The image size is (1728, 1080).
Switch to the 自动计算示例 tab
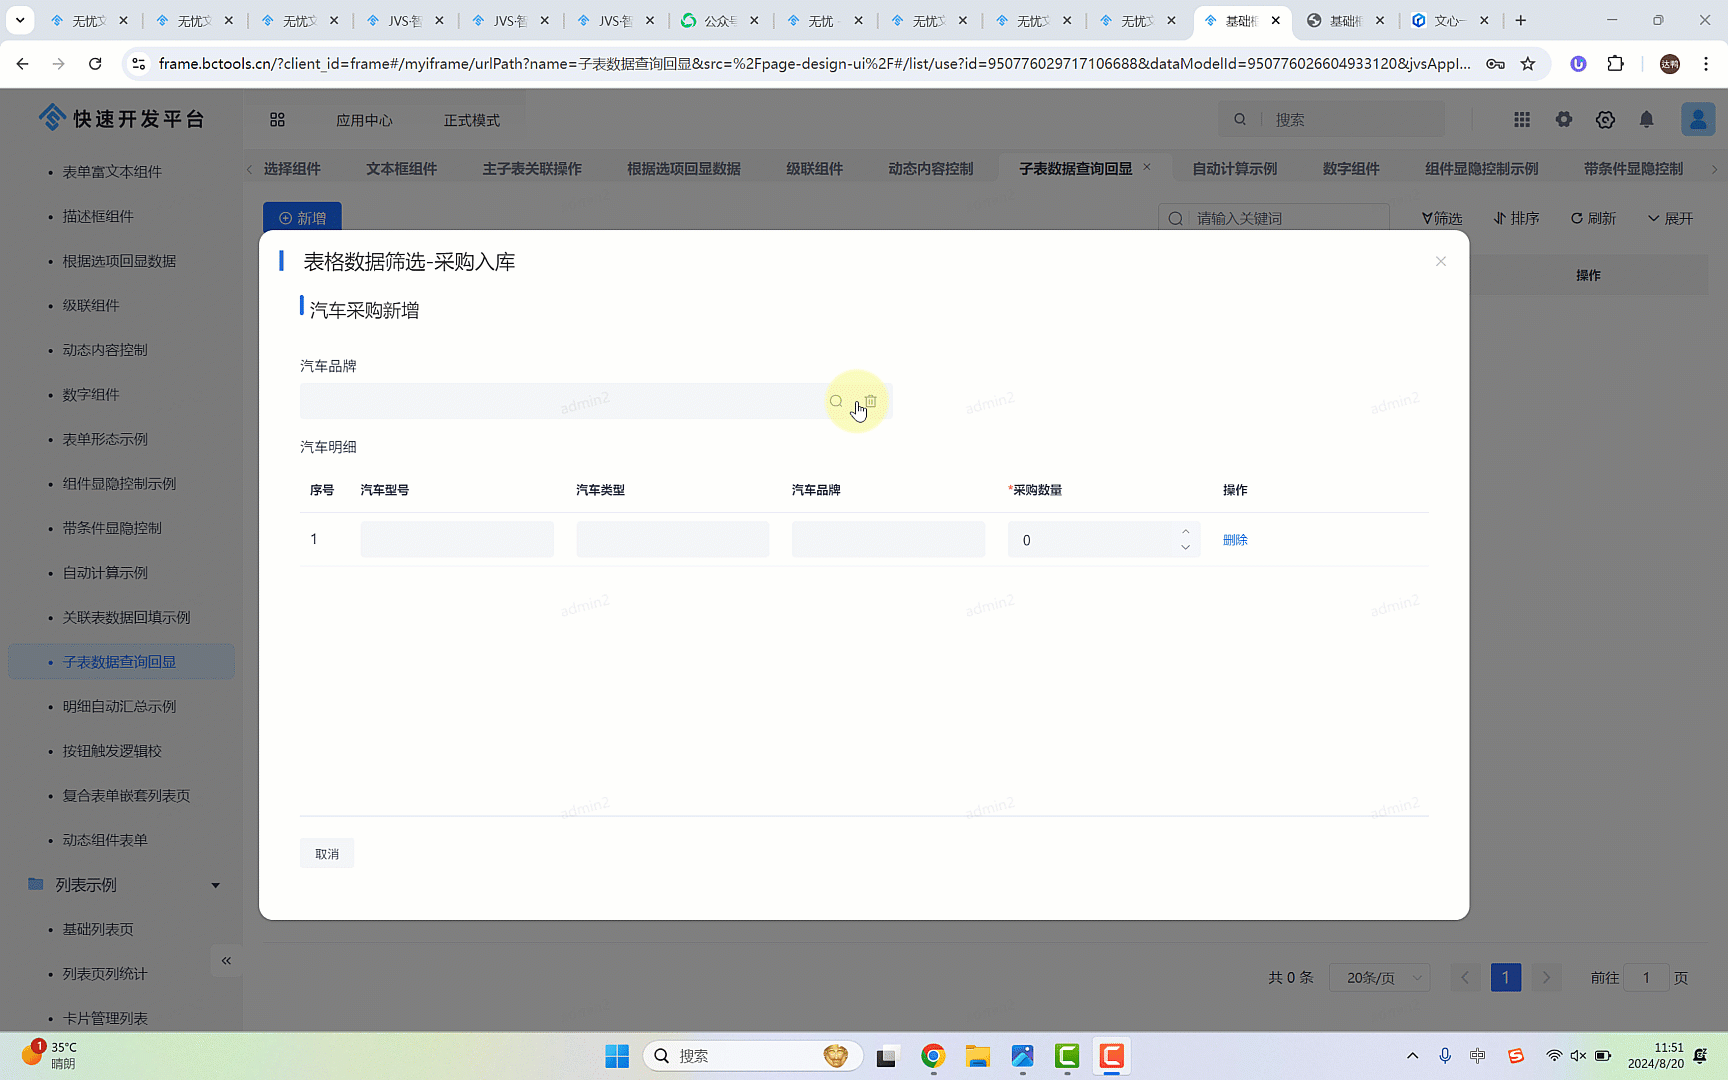tap(1234, 169)
